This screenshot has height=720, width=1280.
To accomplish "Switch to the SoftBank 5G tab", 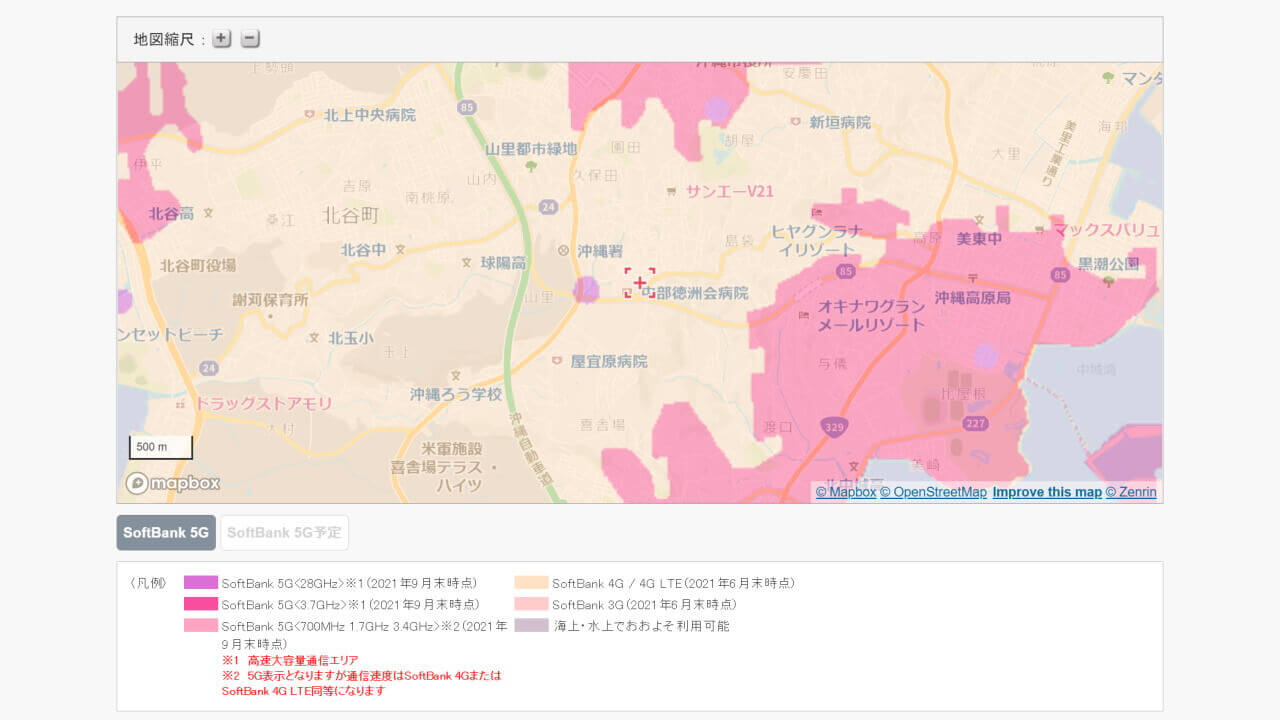I will [x=166, y=533].
